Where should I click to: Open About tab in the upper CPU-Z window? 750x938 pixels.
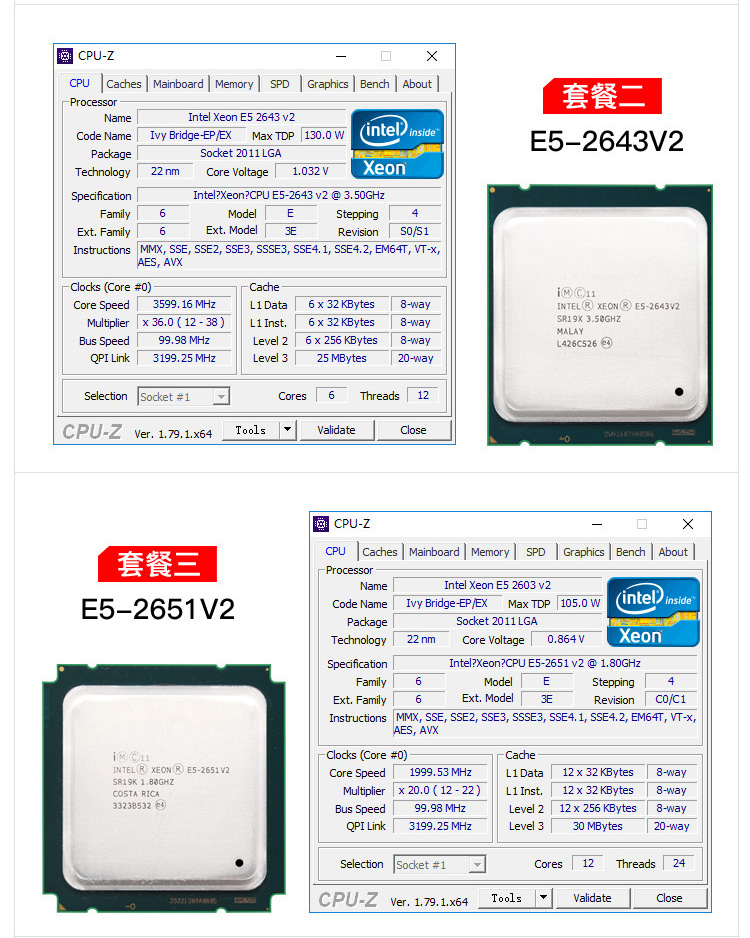point(417,84)
